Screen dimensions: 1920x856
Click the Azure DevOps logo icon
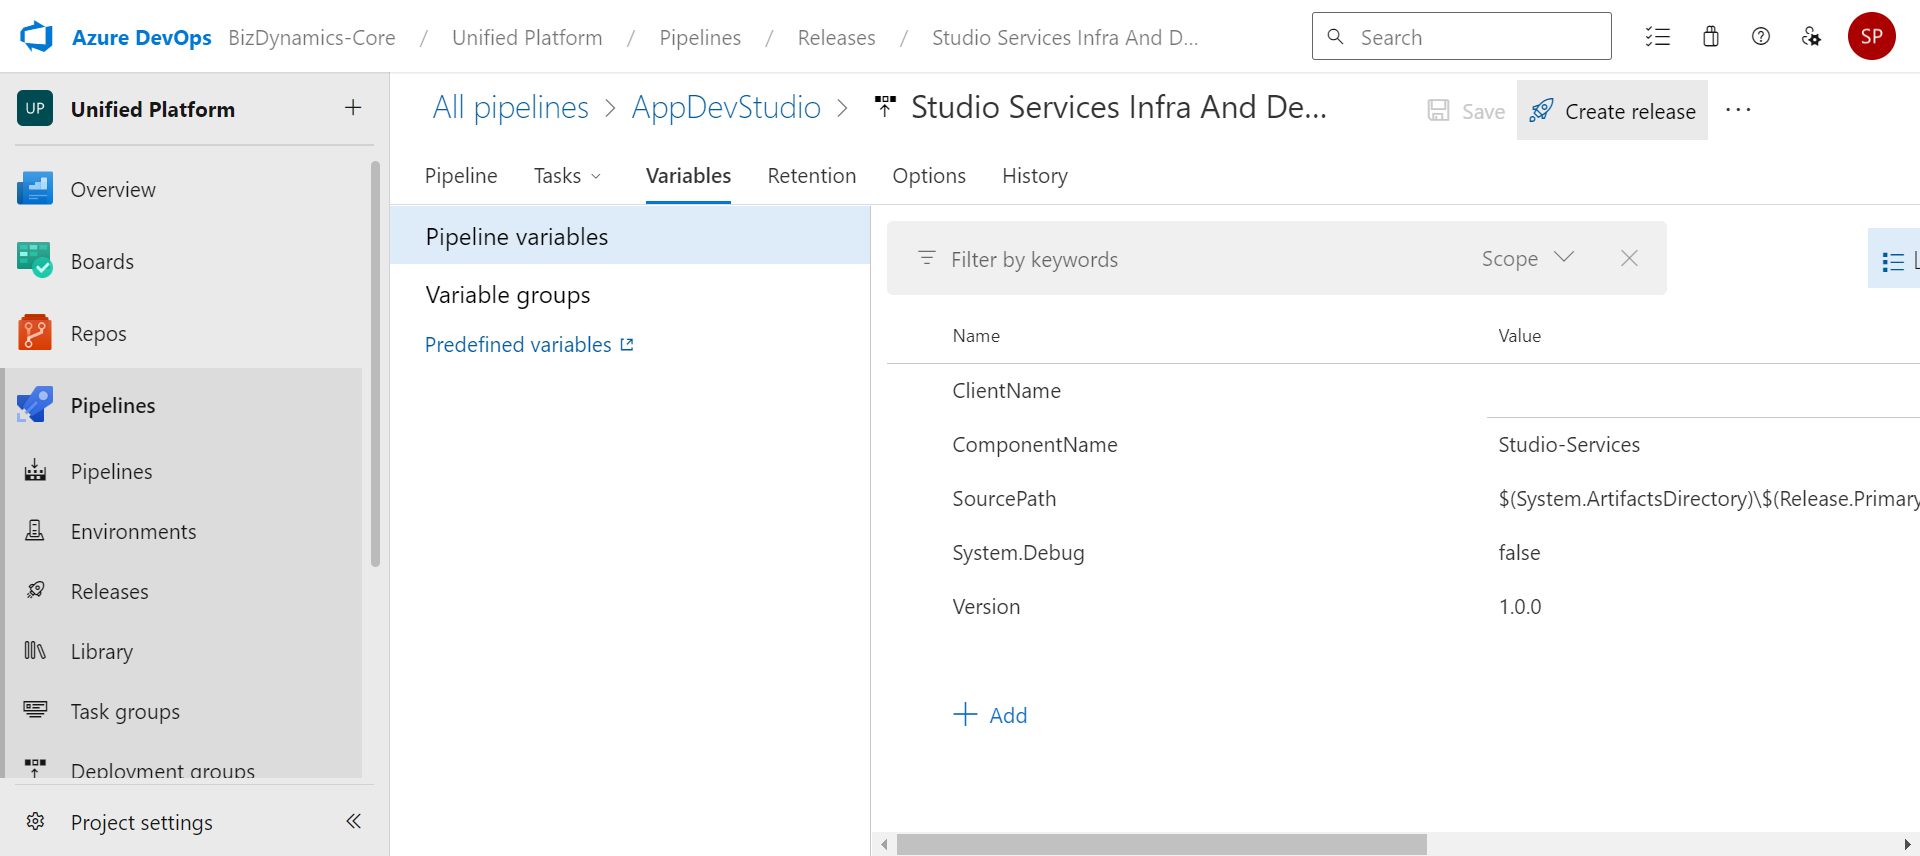[x=36, y=37]
